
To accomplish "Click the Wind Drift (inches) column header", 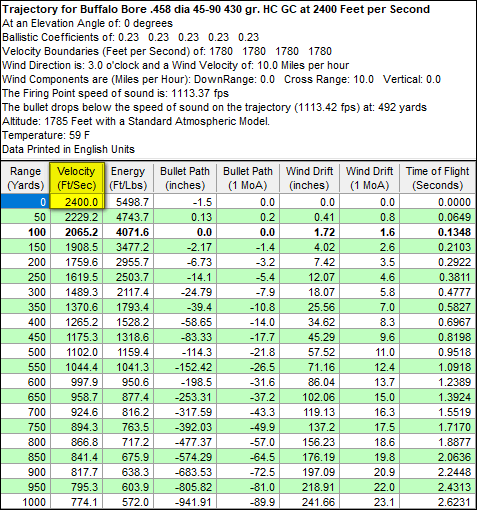I will pos(309,178).
